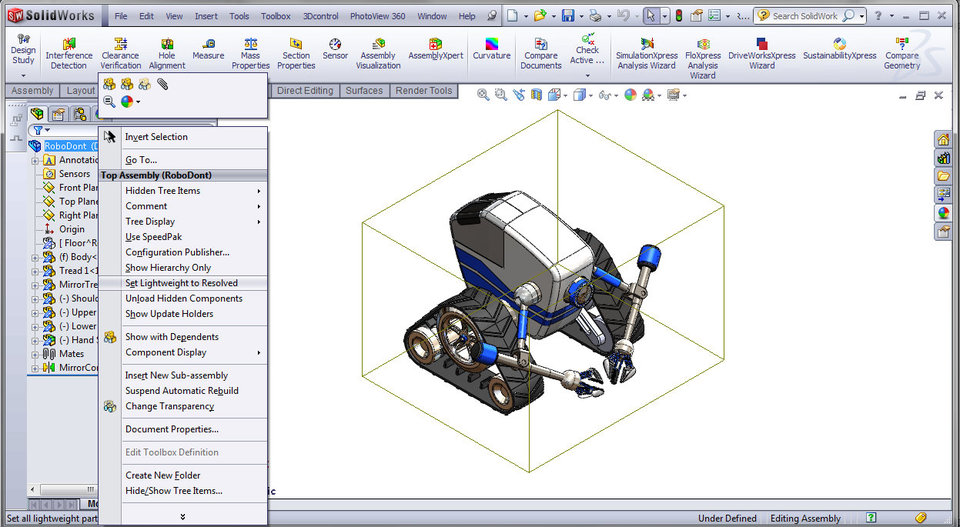Open the Hidden Tree Items submenu
This screenshot has width=960, height=527.
point(182,191)
